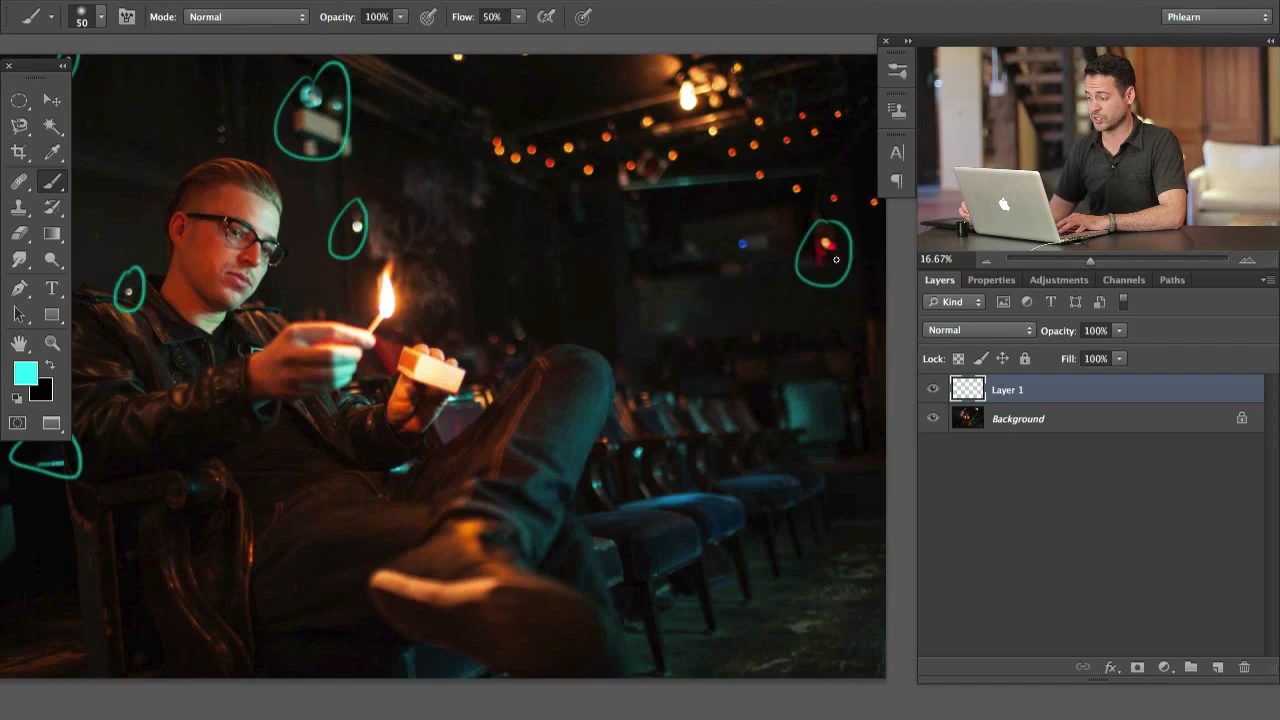Open the layer Opacity dropdown arrow
1280x720 pixels.
coord(1120,331)
